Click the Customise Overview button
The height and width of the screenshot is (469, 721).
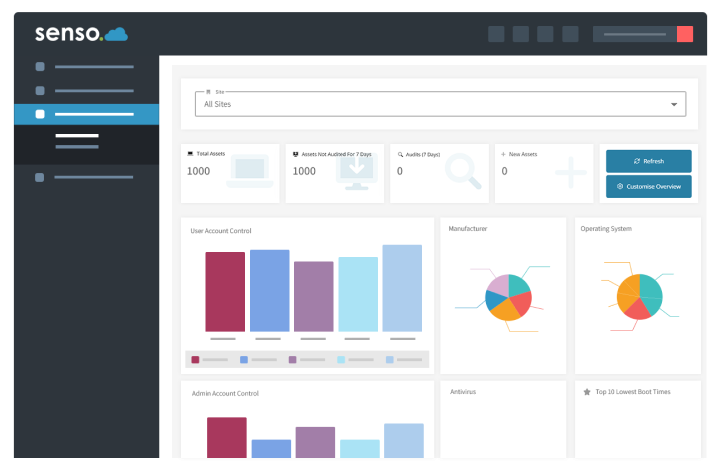coord(648,186)
